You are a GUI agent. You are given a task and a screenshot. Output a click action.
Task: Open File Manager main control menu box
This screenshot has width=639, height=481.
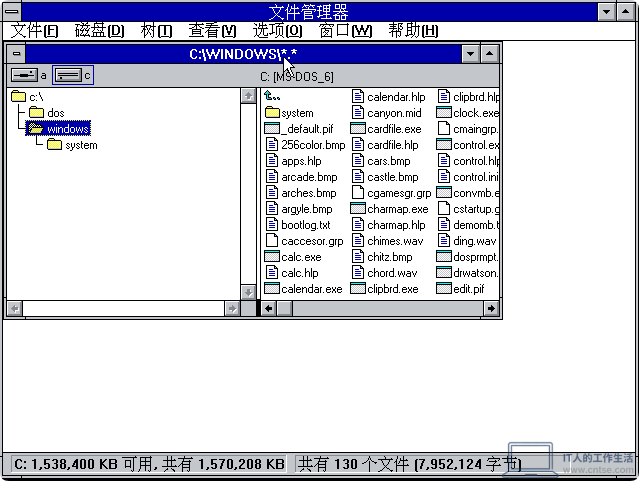click(x=12, y=11)
